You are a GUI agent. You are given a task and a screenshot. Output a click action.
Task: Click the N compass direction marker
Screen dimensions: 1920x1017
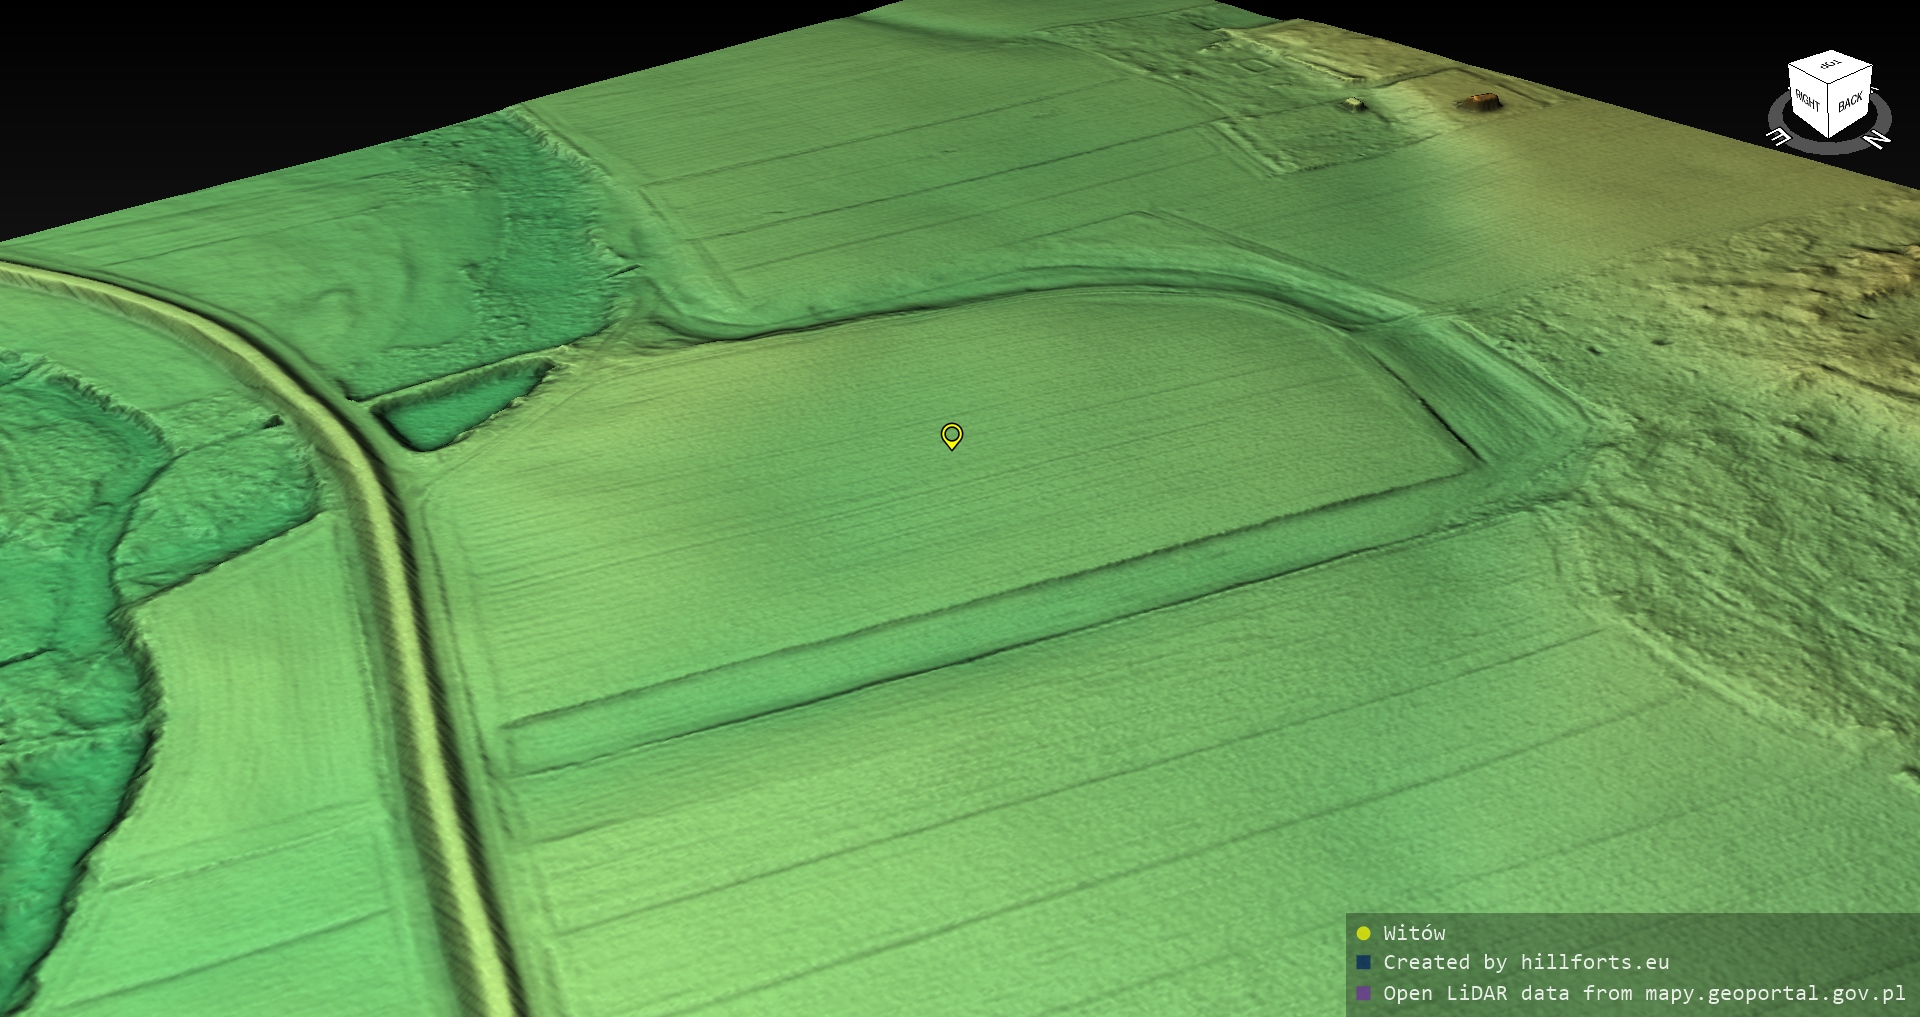coord(1878,139)
